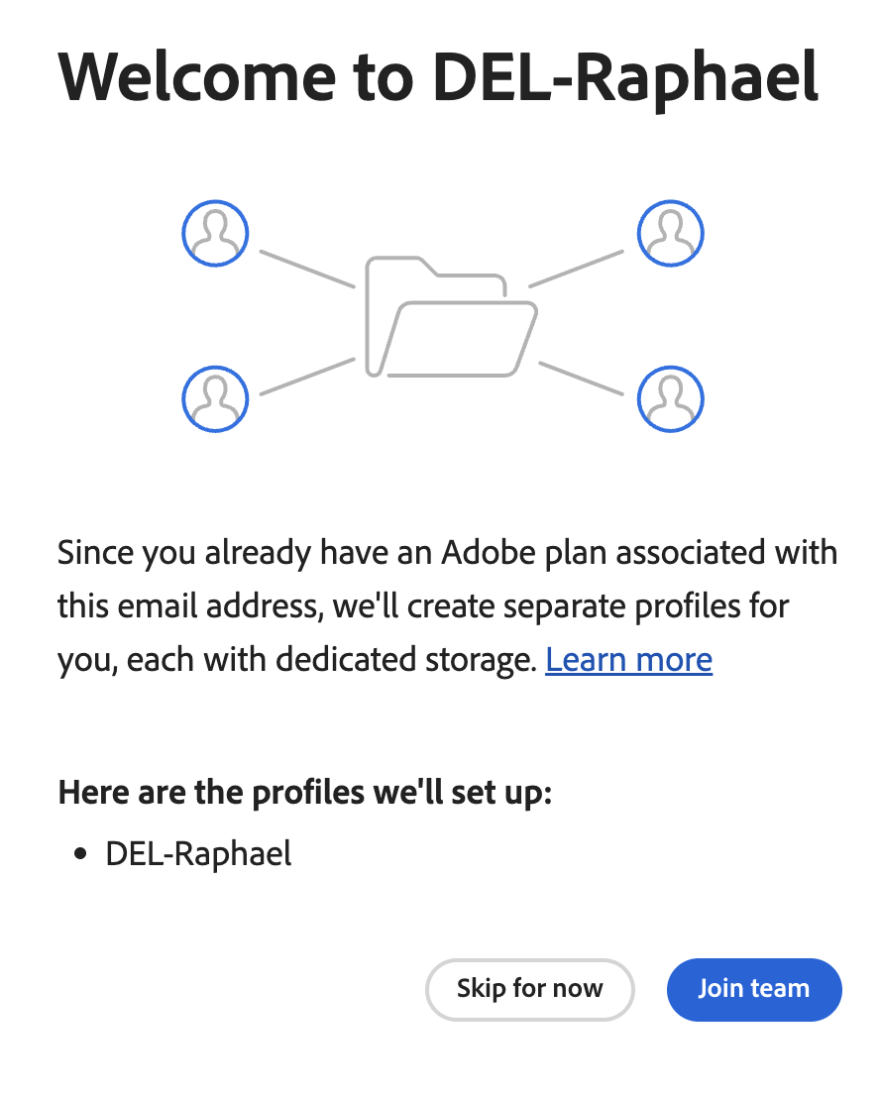The height and width of the screenshot is (1098, 880).
Task: Click the bottom-right user avatar icon
Action: [x=670, y=398]
